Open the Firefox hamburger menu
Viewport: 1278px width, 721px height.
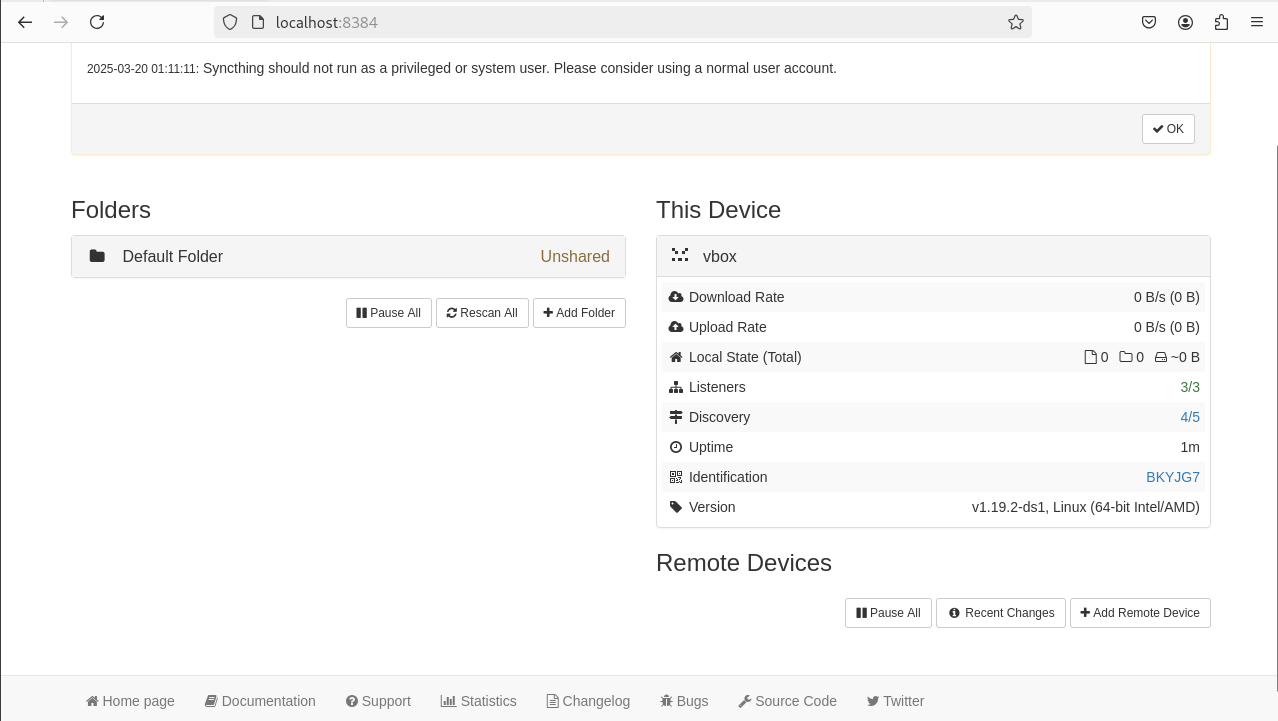1257,22
